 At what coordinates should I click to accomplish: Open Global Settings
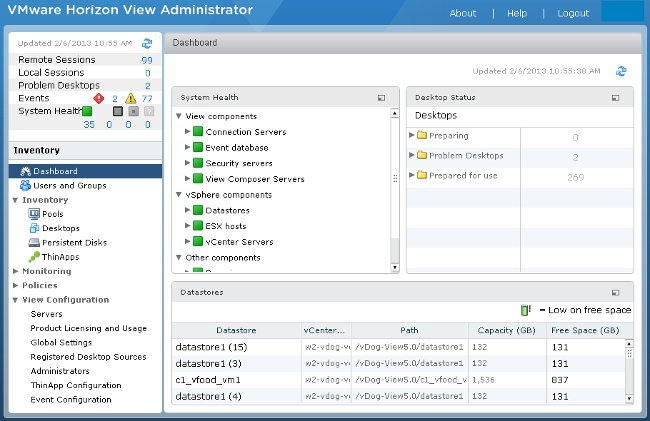pyautogui.click(x=61, y=343)
